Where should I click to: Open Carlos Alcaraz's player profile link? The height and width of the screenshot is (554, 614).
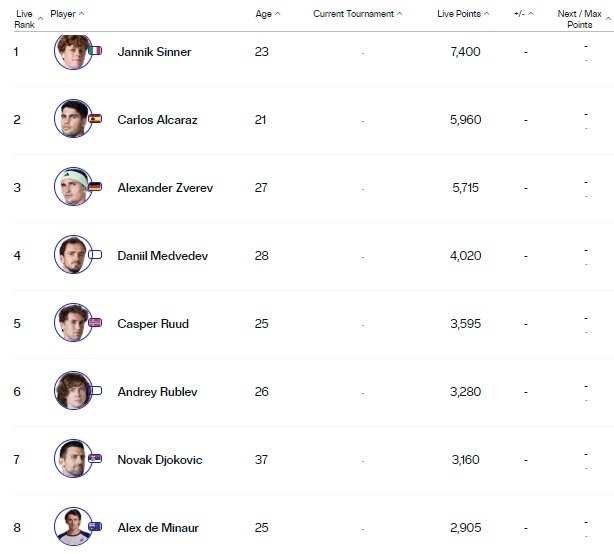(x=157, y=119)
